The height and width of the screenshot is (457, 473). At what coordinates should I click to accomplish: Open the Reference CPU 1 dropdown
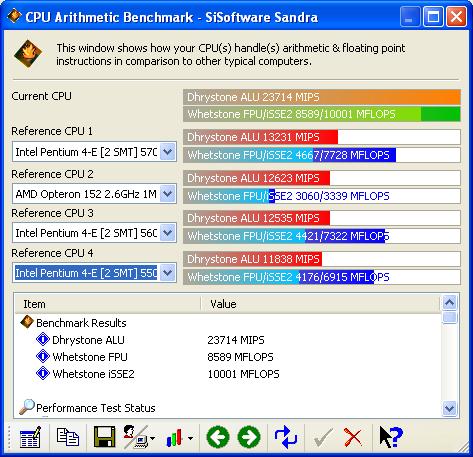[x=168, y=152]
